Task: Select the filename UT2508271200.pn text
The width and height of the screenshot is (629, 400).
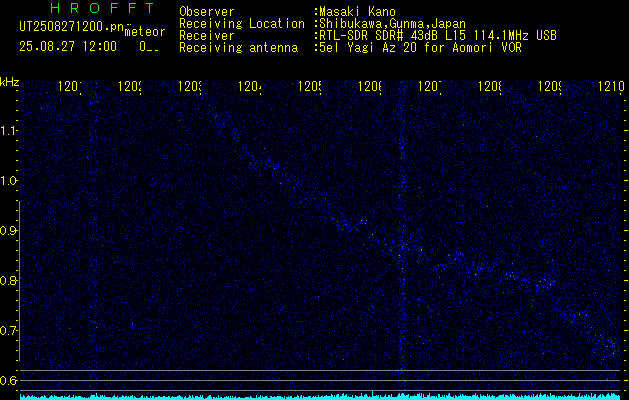Action: 72,27
